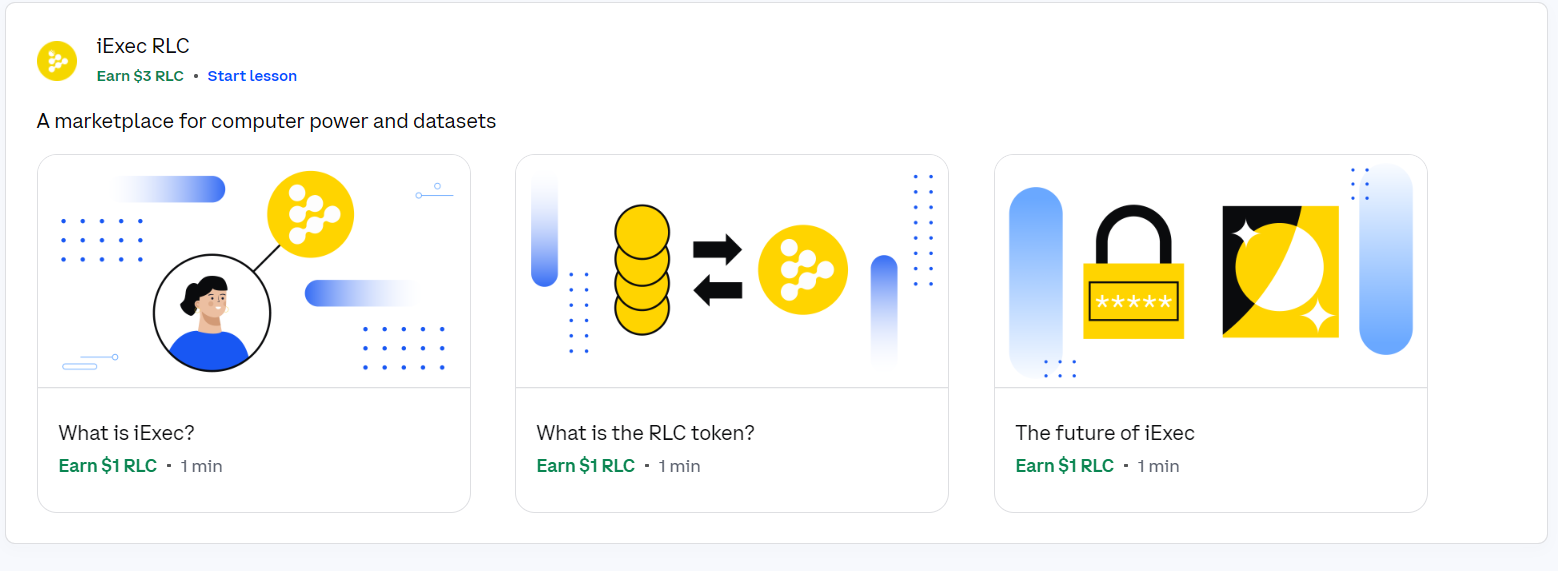This screenshot has height=571, width=1558.
Task: Click the yellow RLC coin above avatar
Action: click(311, 214)
